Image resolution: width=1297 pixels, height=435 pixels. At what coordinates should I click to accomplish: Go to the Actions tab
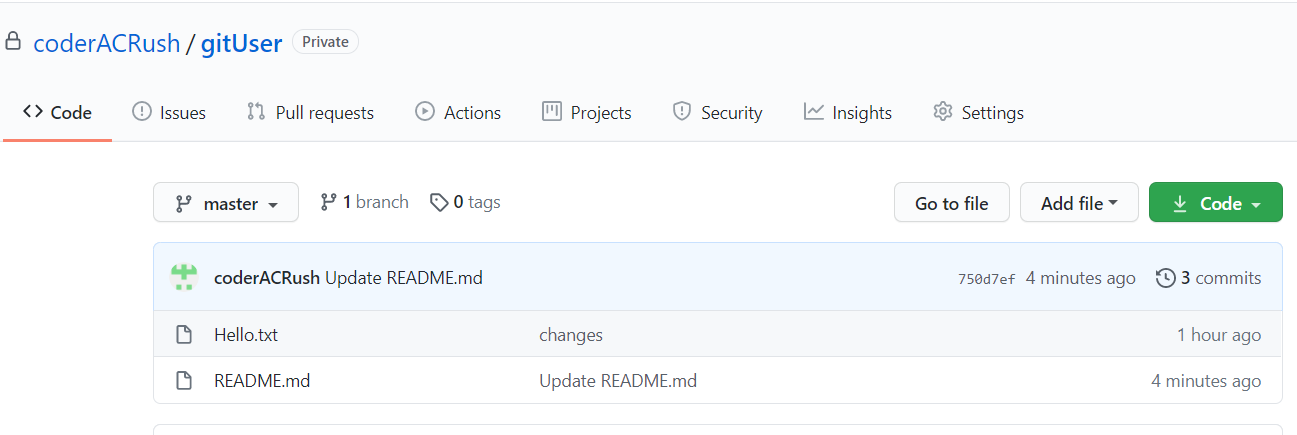point(458,113)
